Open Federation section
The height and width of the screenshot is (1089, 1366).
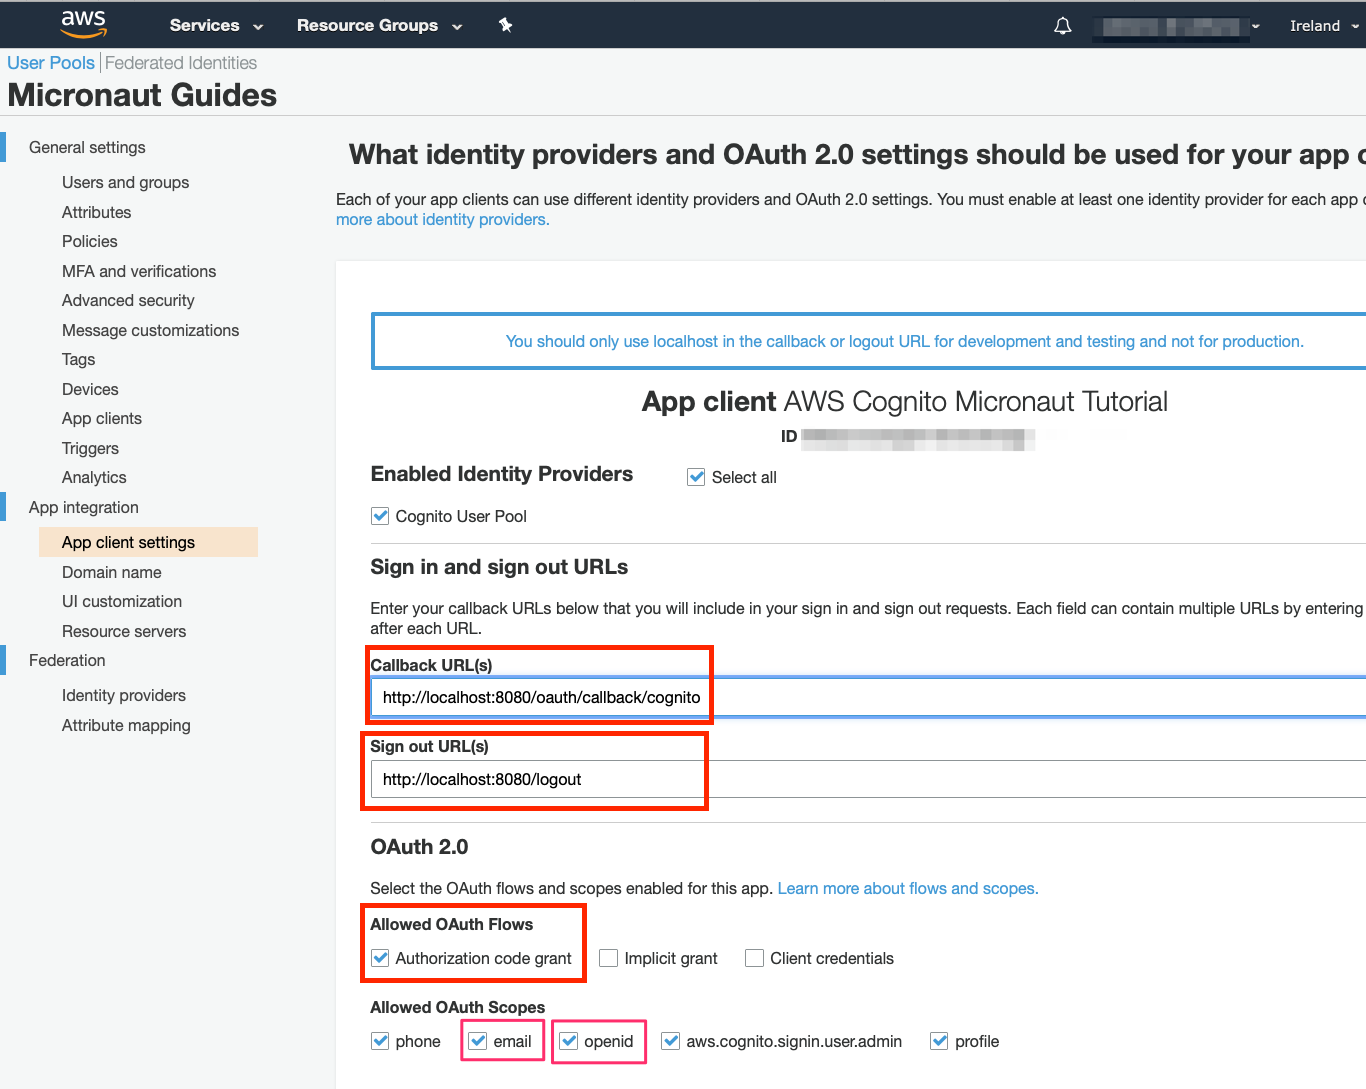(67, 660)
